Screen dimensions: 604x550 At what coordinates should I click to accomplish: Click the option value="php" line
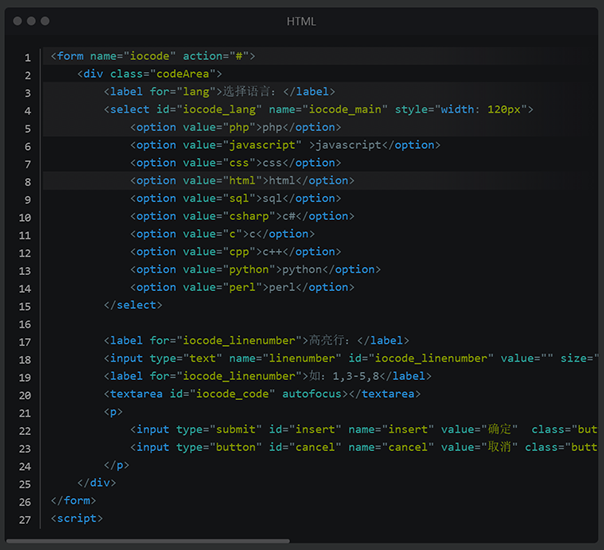[236, 127]
